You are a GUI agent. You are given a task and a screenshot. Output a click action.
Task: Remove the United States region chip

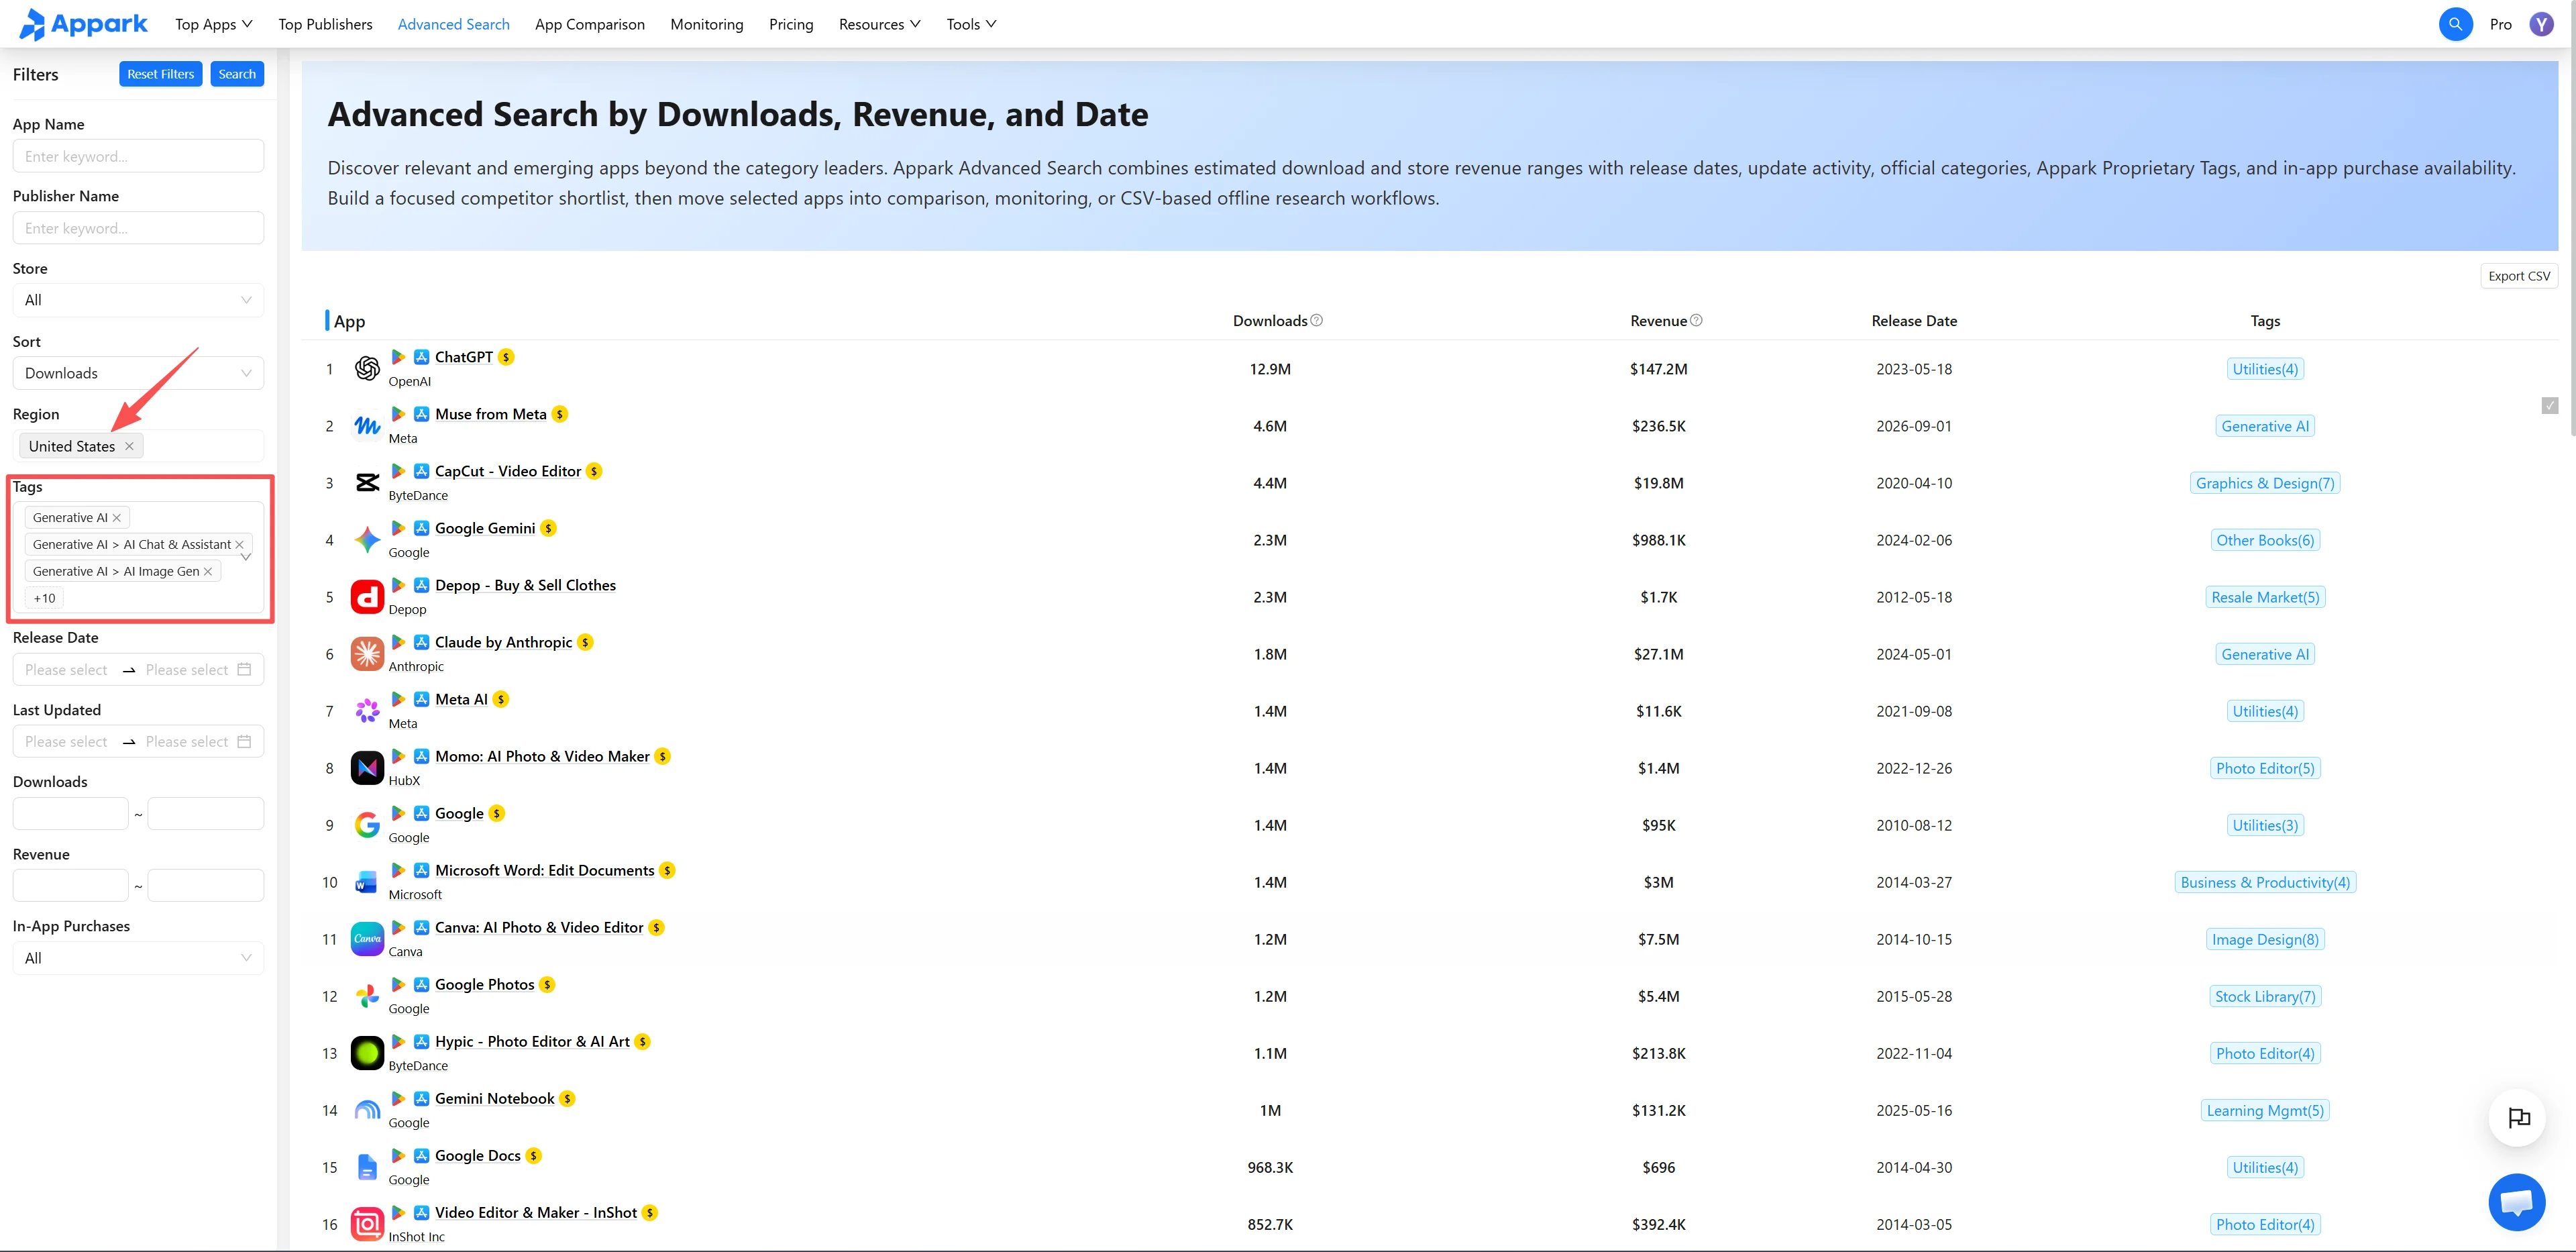click(x=129, y=446)
